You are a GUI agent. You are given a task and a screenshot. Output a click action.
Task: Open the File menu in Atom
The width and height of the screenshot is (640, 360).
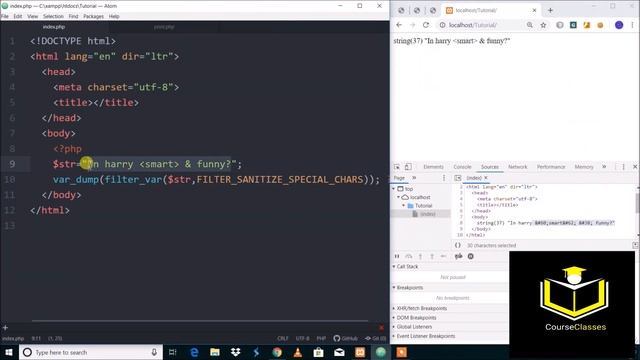pos(5,16)
